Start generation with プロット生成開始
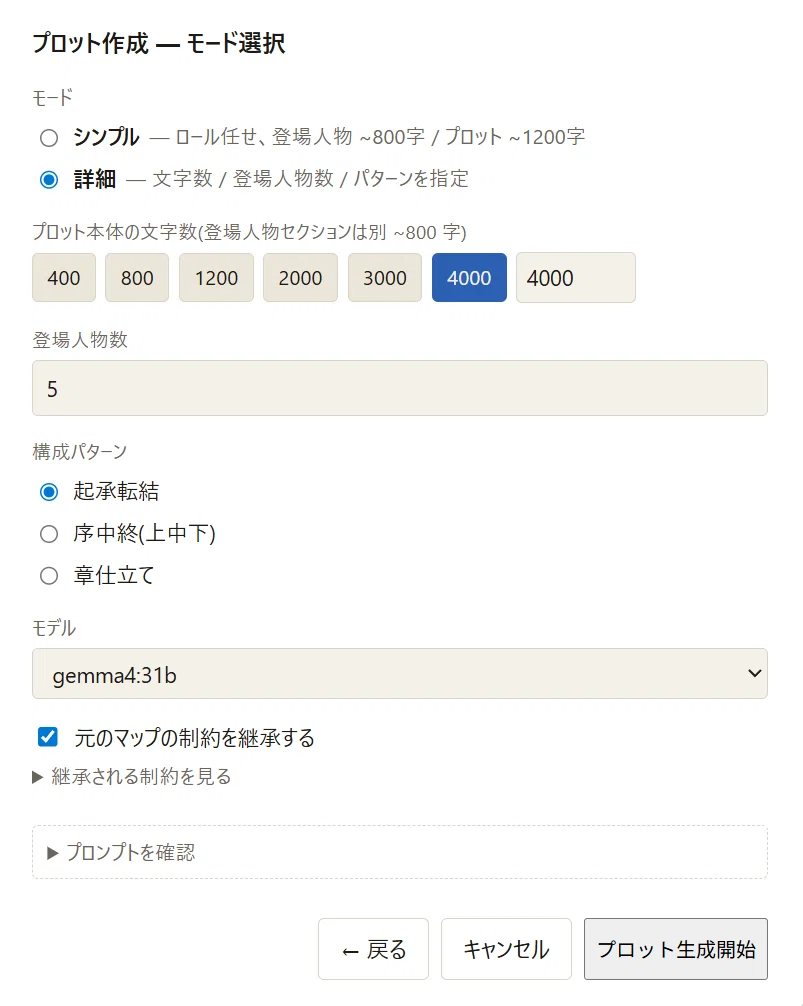This screenshot has width=803, height=1006. click(x=675, y=949)
